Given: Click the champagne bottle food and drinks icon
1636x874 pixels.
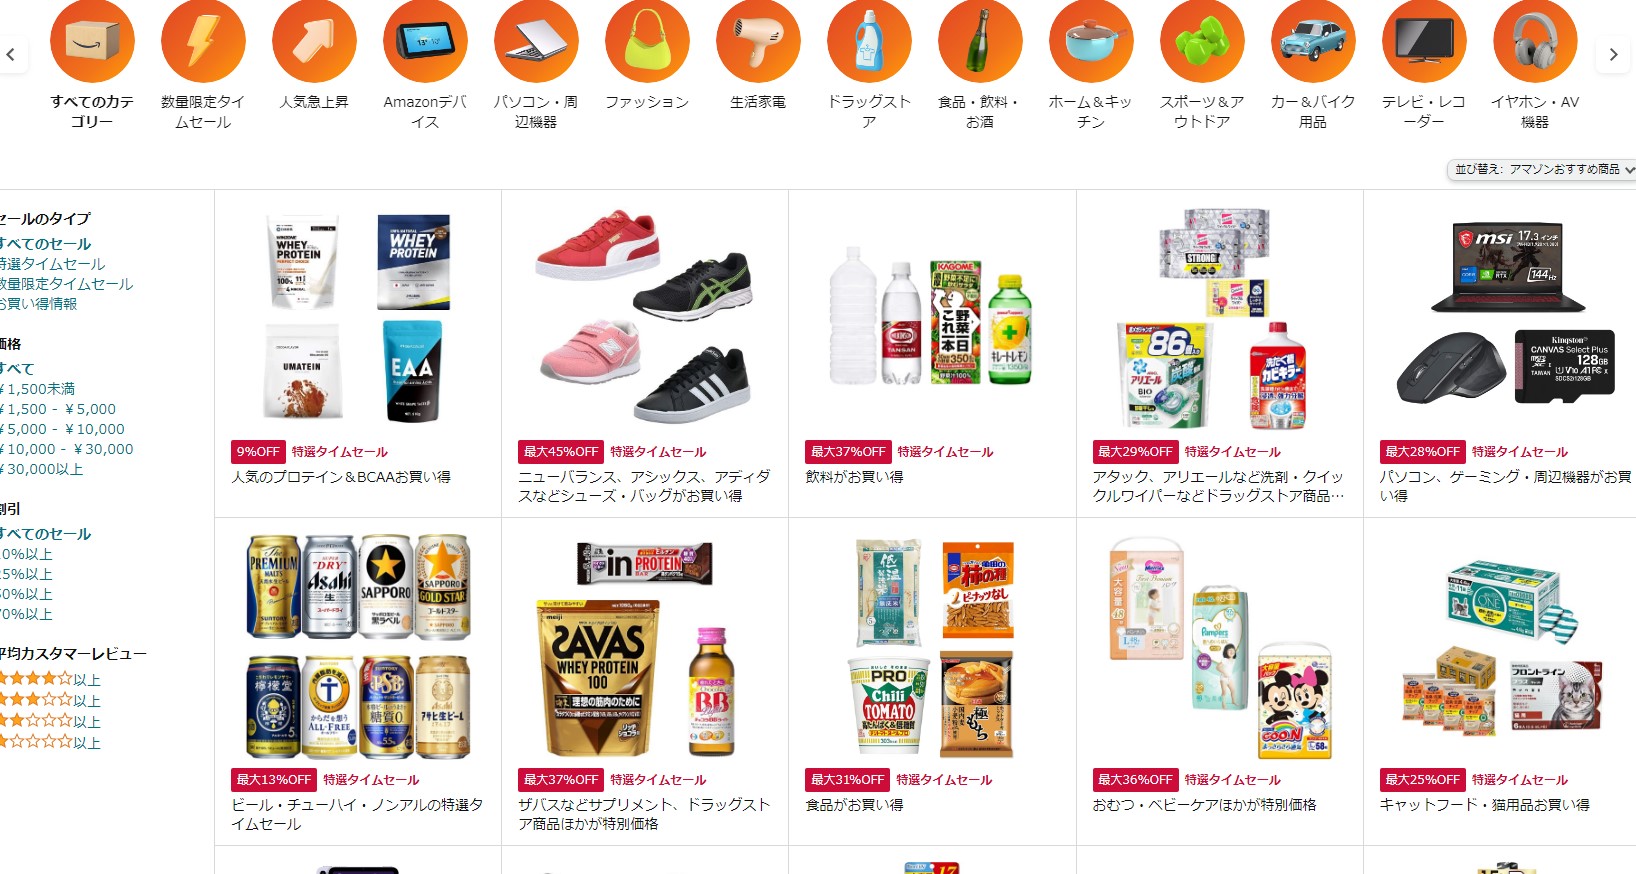Looking at the screenshot, I should pos(980,41).
